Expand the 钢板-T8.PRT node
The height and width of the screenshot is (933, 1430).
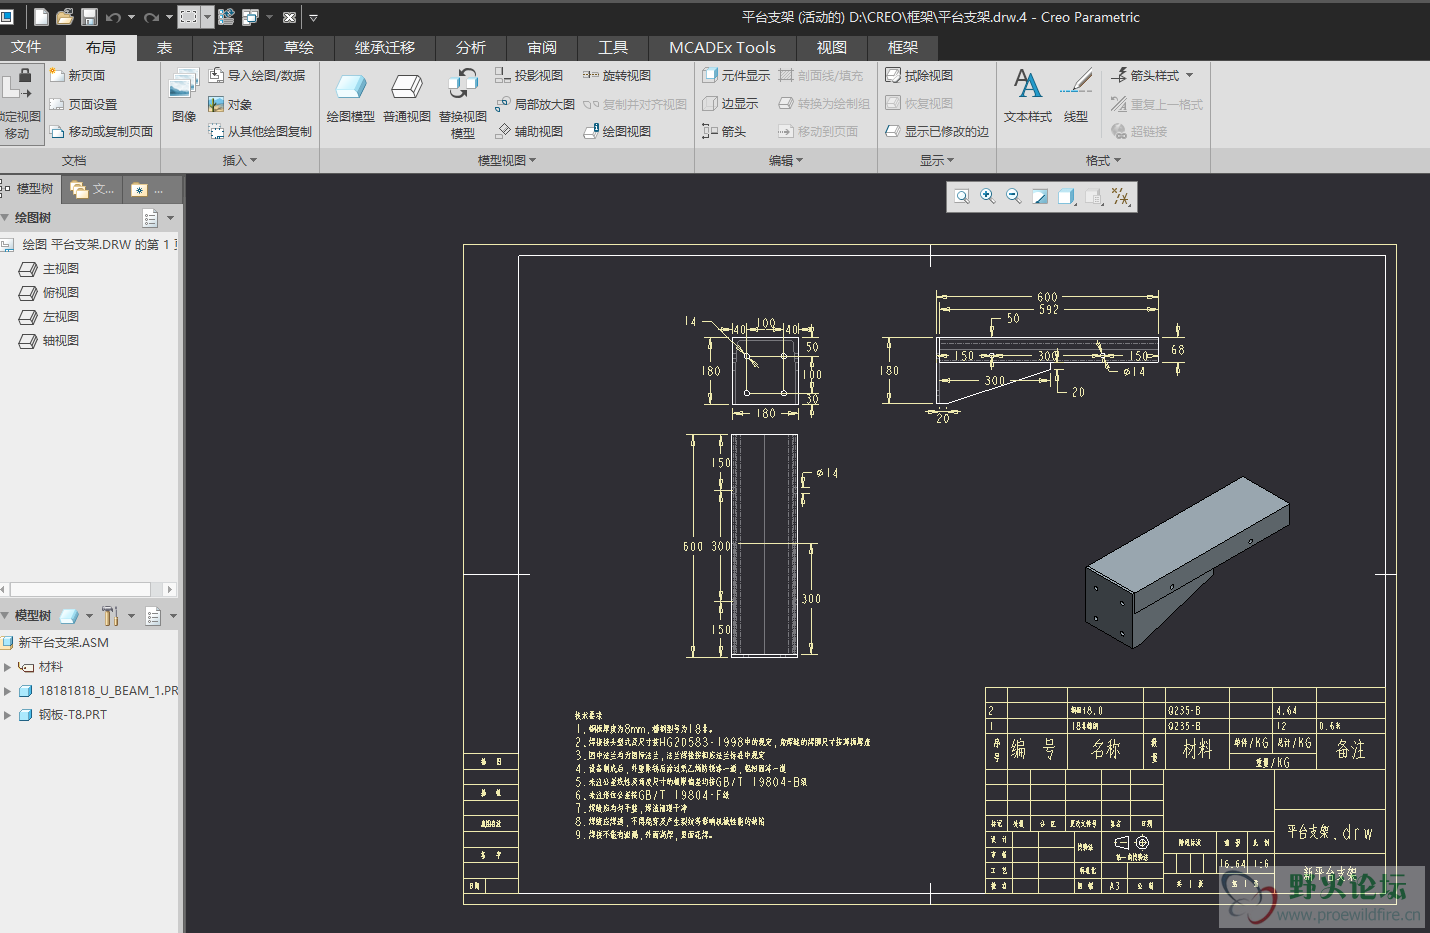(x=8, y=715)
